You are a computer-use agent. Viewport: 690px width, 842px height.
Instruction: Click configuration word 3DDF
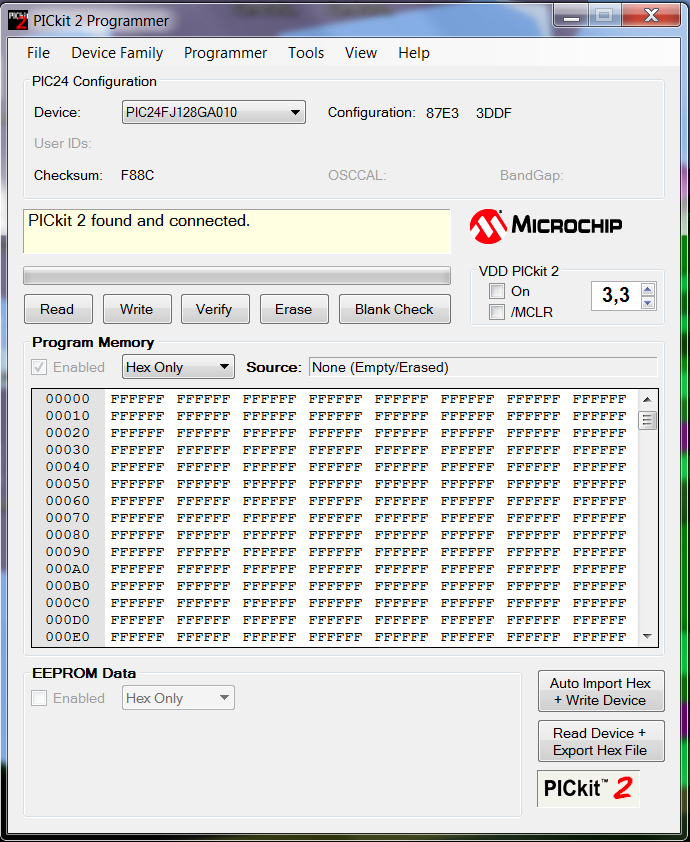point(493,113)
